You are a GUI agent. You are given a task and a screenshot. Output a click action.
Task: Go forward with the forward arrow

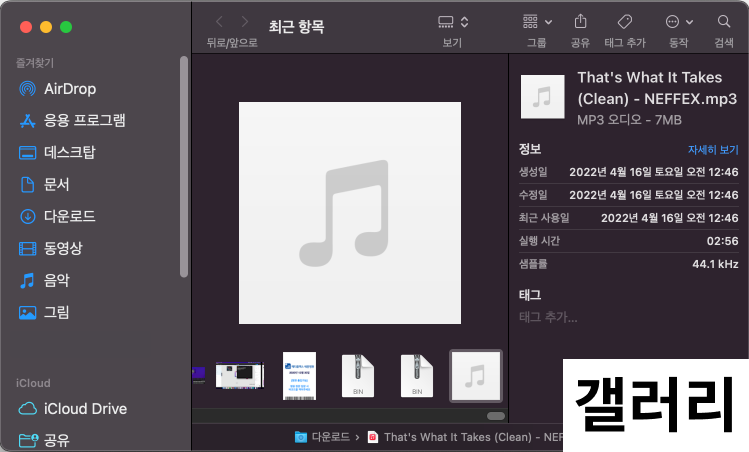click(x=245, y=22)
